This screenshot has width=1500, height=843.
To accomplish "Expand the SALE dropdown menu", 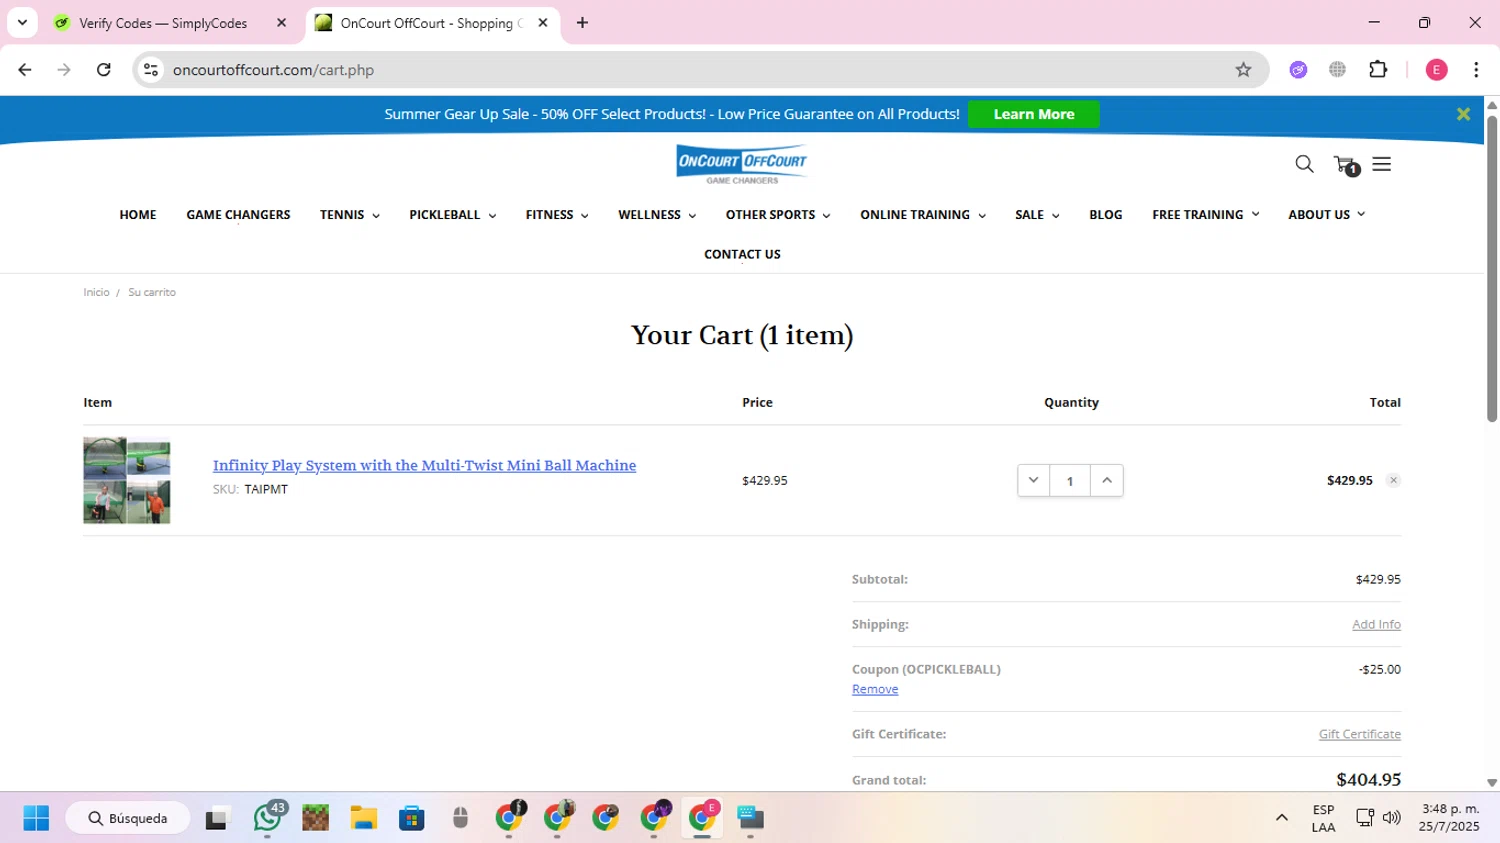I will click(x=1036, y=215).
